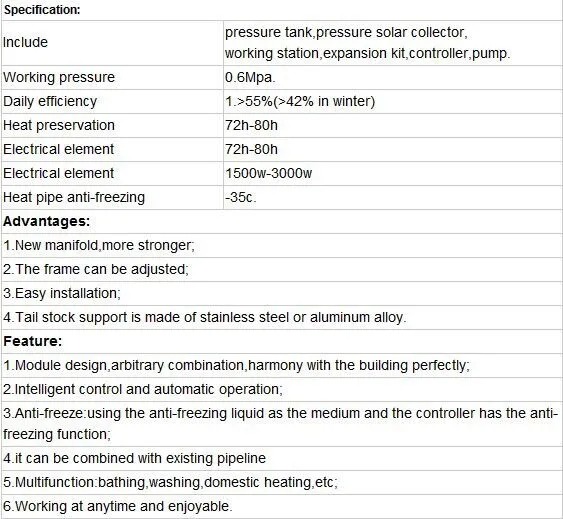The image size is (563, 519).
Task: Select the Include row label
Action: [x=25, y=42]
